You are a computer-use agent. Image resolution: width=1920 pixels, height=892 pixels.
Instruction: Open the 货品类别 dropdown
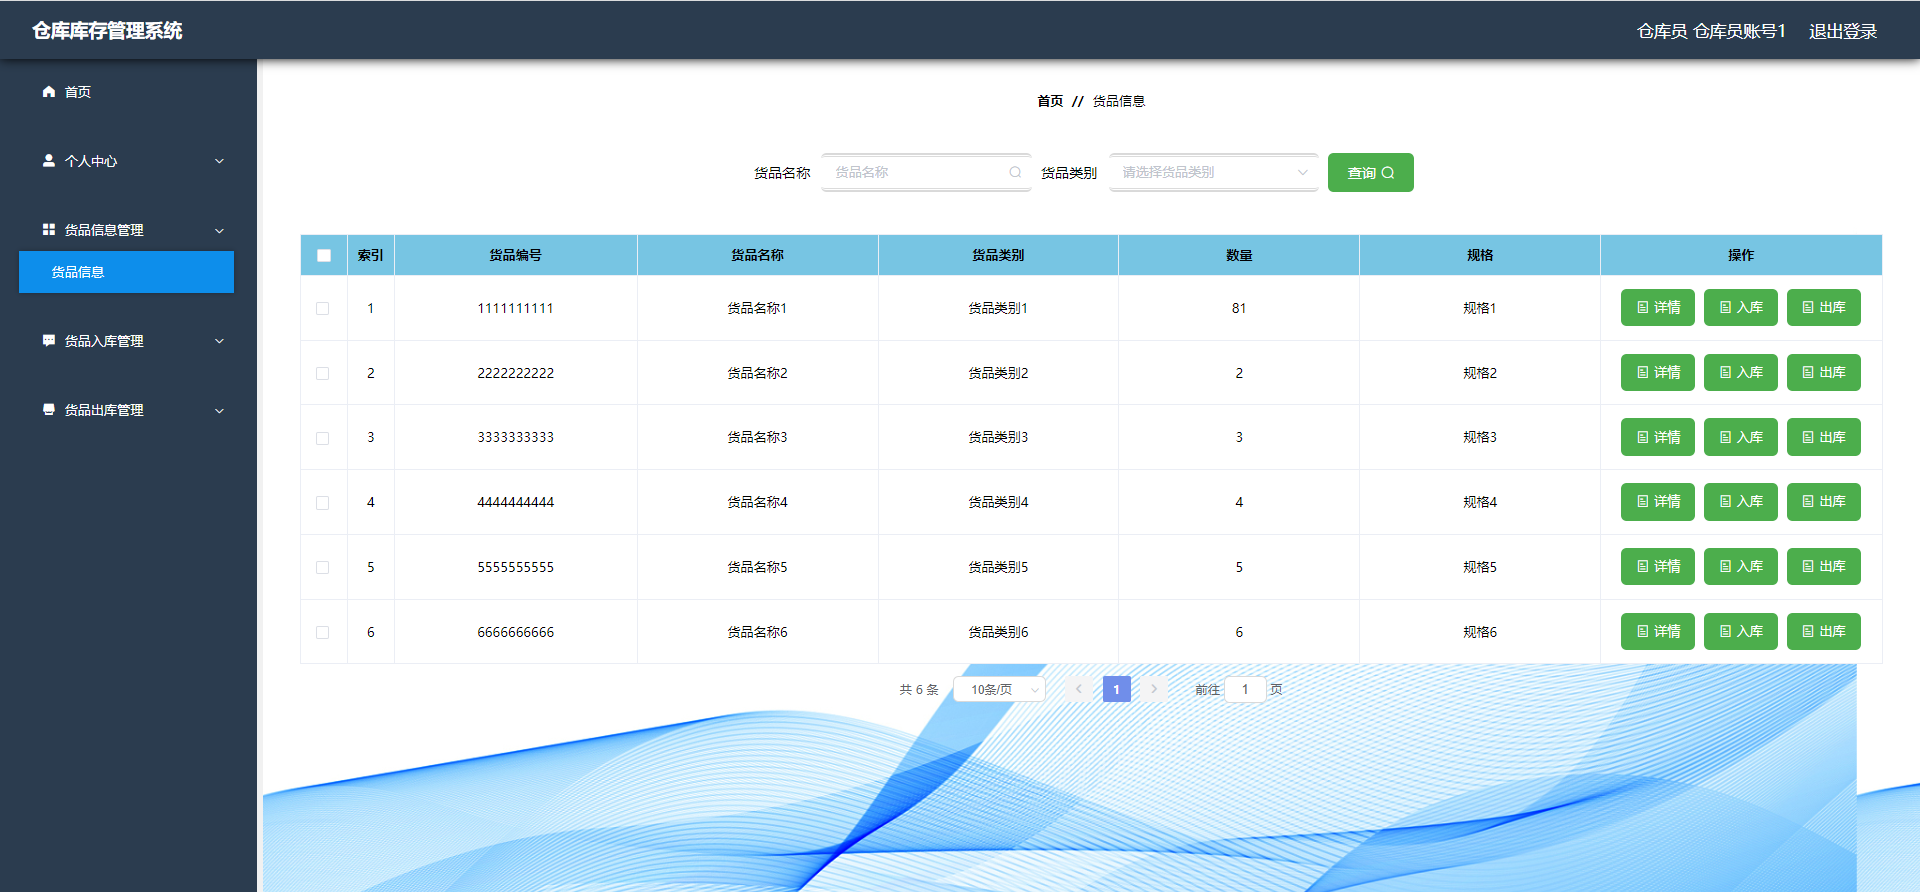coord(1214,172)
